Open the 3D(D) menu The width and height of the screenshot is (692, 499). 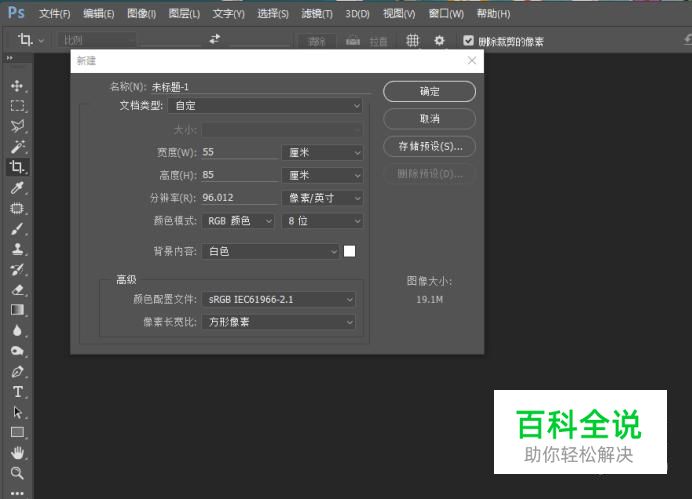tap(357, 14)
